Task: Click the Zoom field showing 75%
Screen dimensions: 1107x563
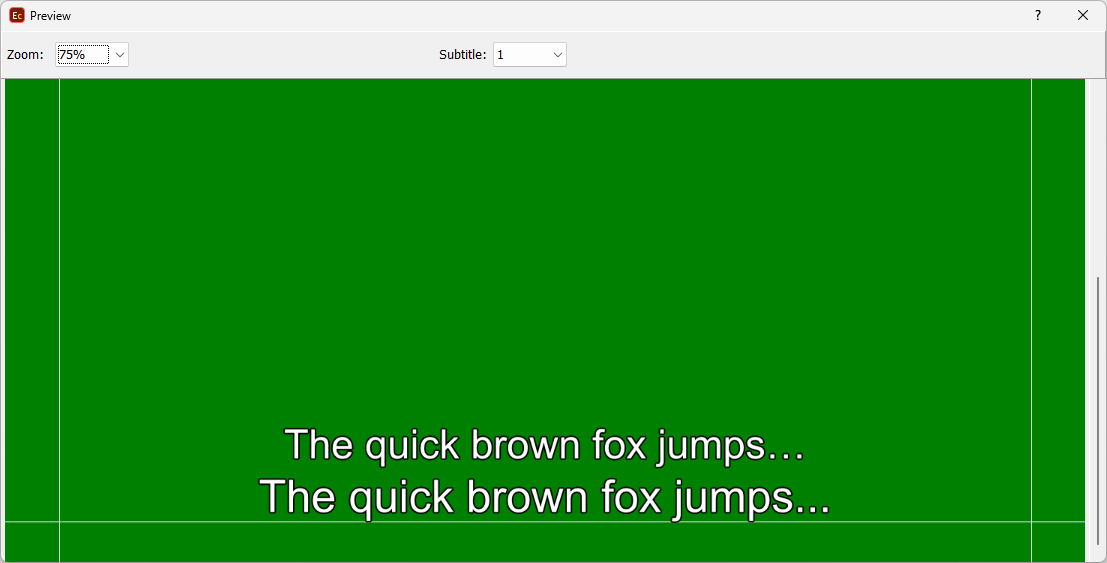Action: [83, 55]
